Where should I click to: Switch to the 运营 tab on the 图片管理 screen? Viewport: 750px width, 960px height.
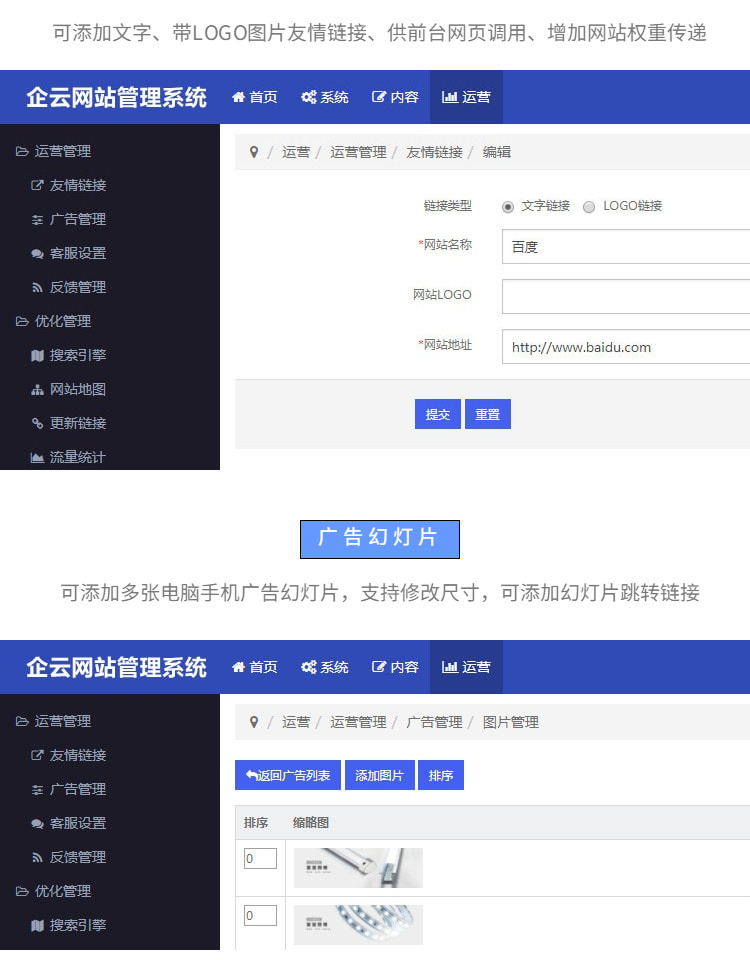(466, 667)
